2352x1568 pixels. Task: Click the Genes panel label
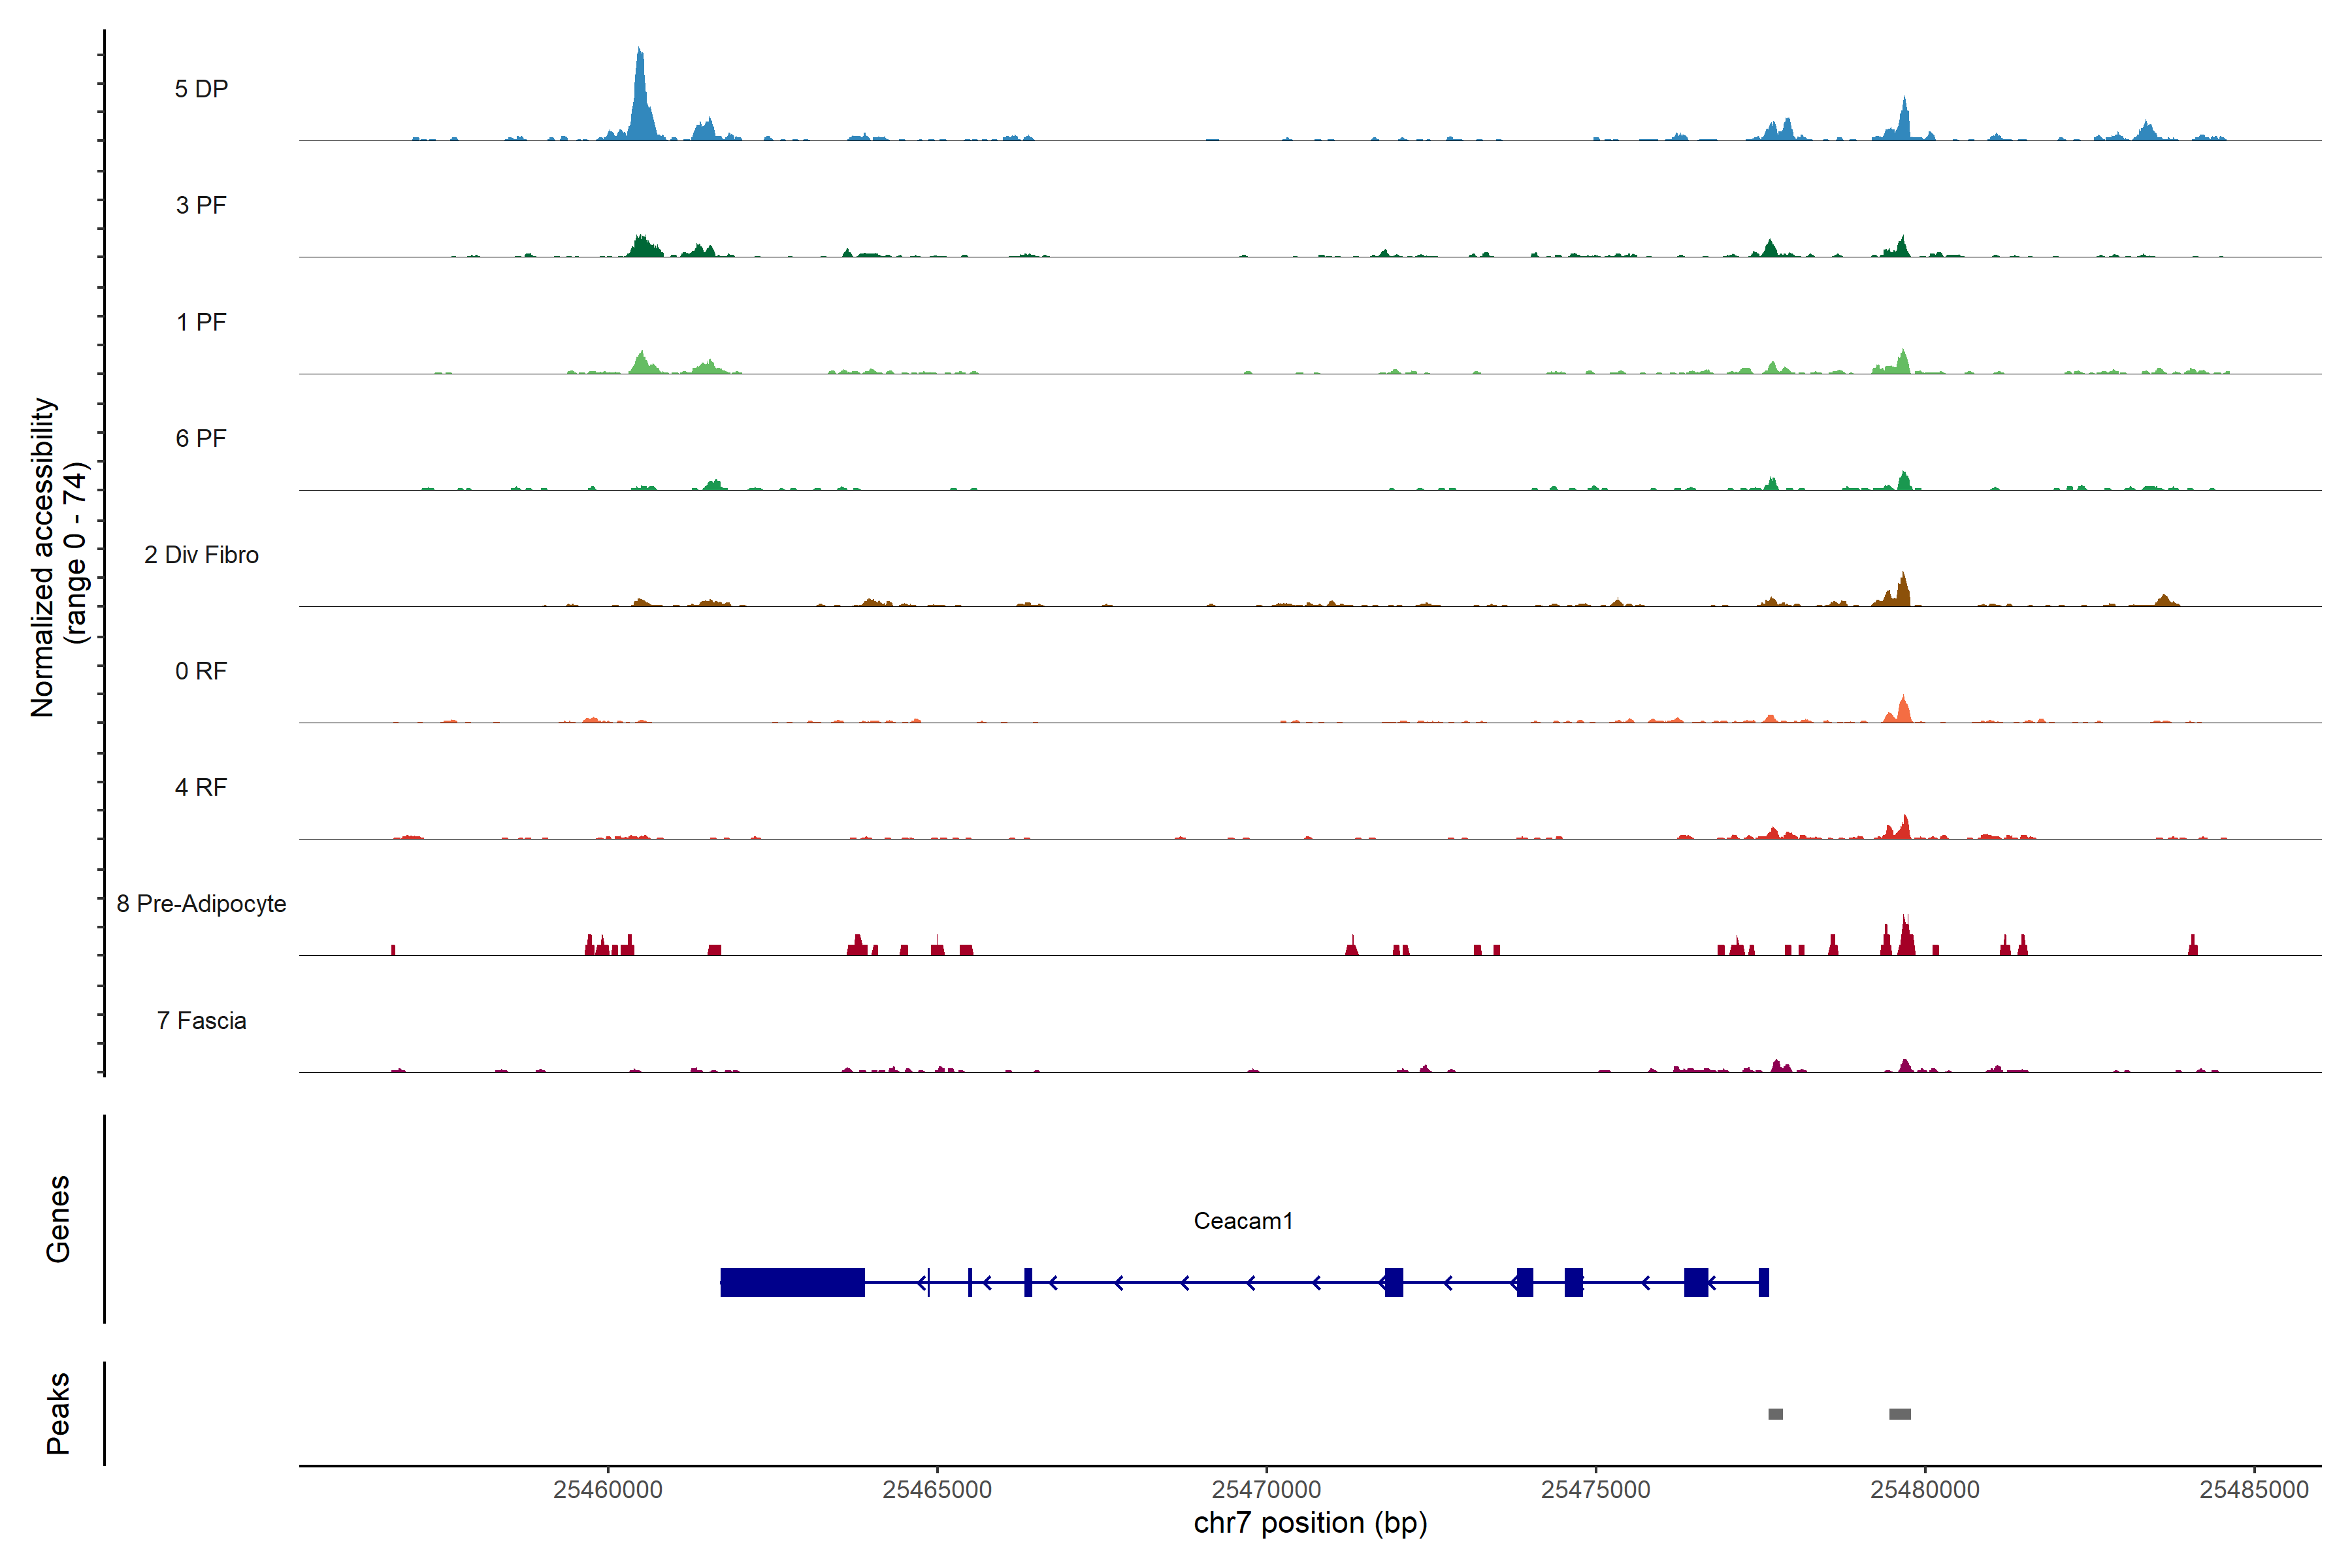tap(58, 1219)
